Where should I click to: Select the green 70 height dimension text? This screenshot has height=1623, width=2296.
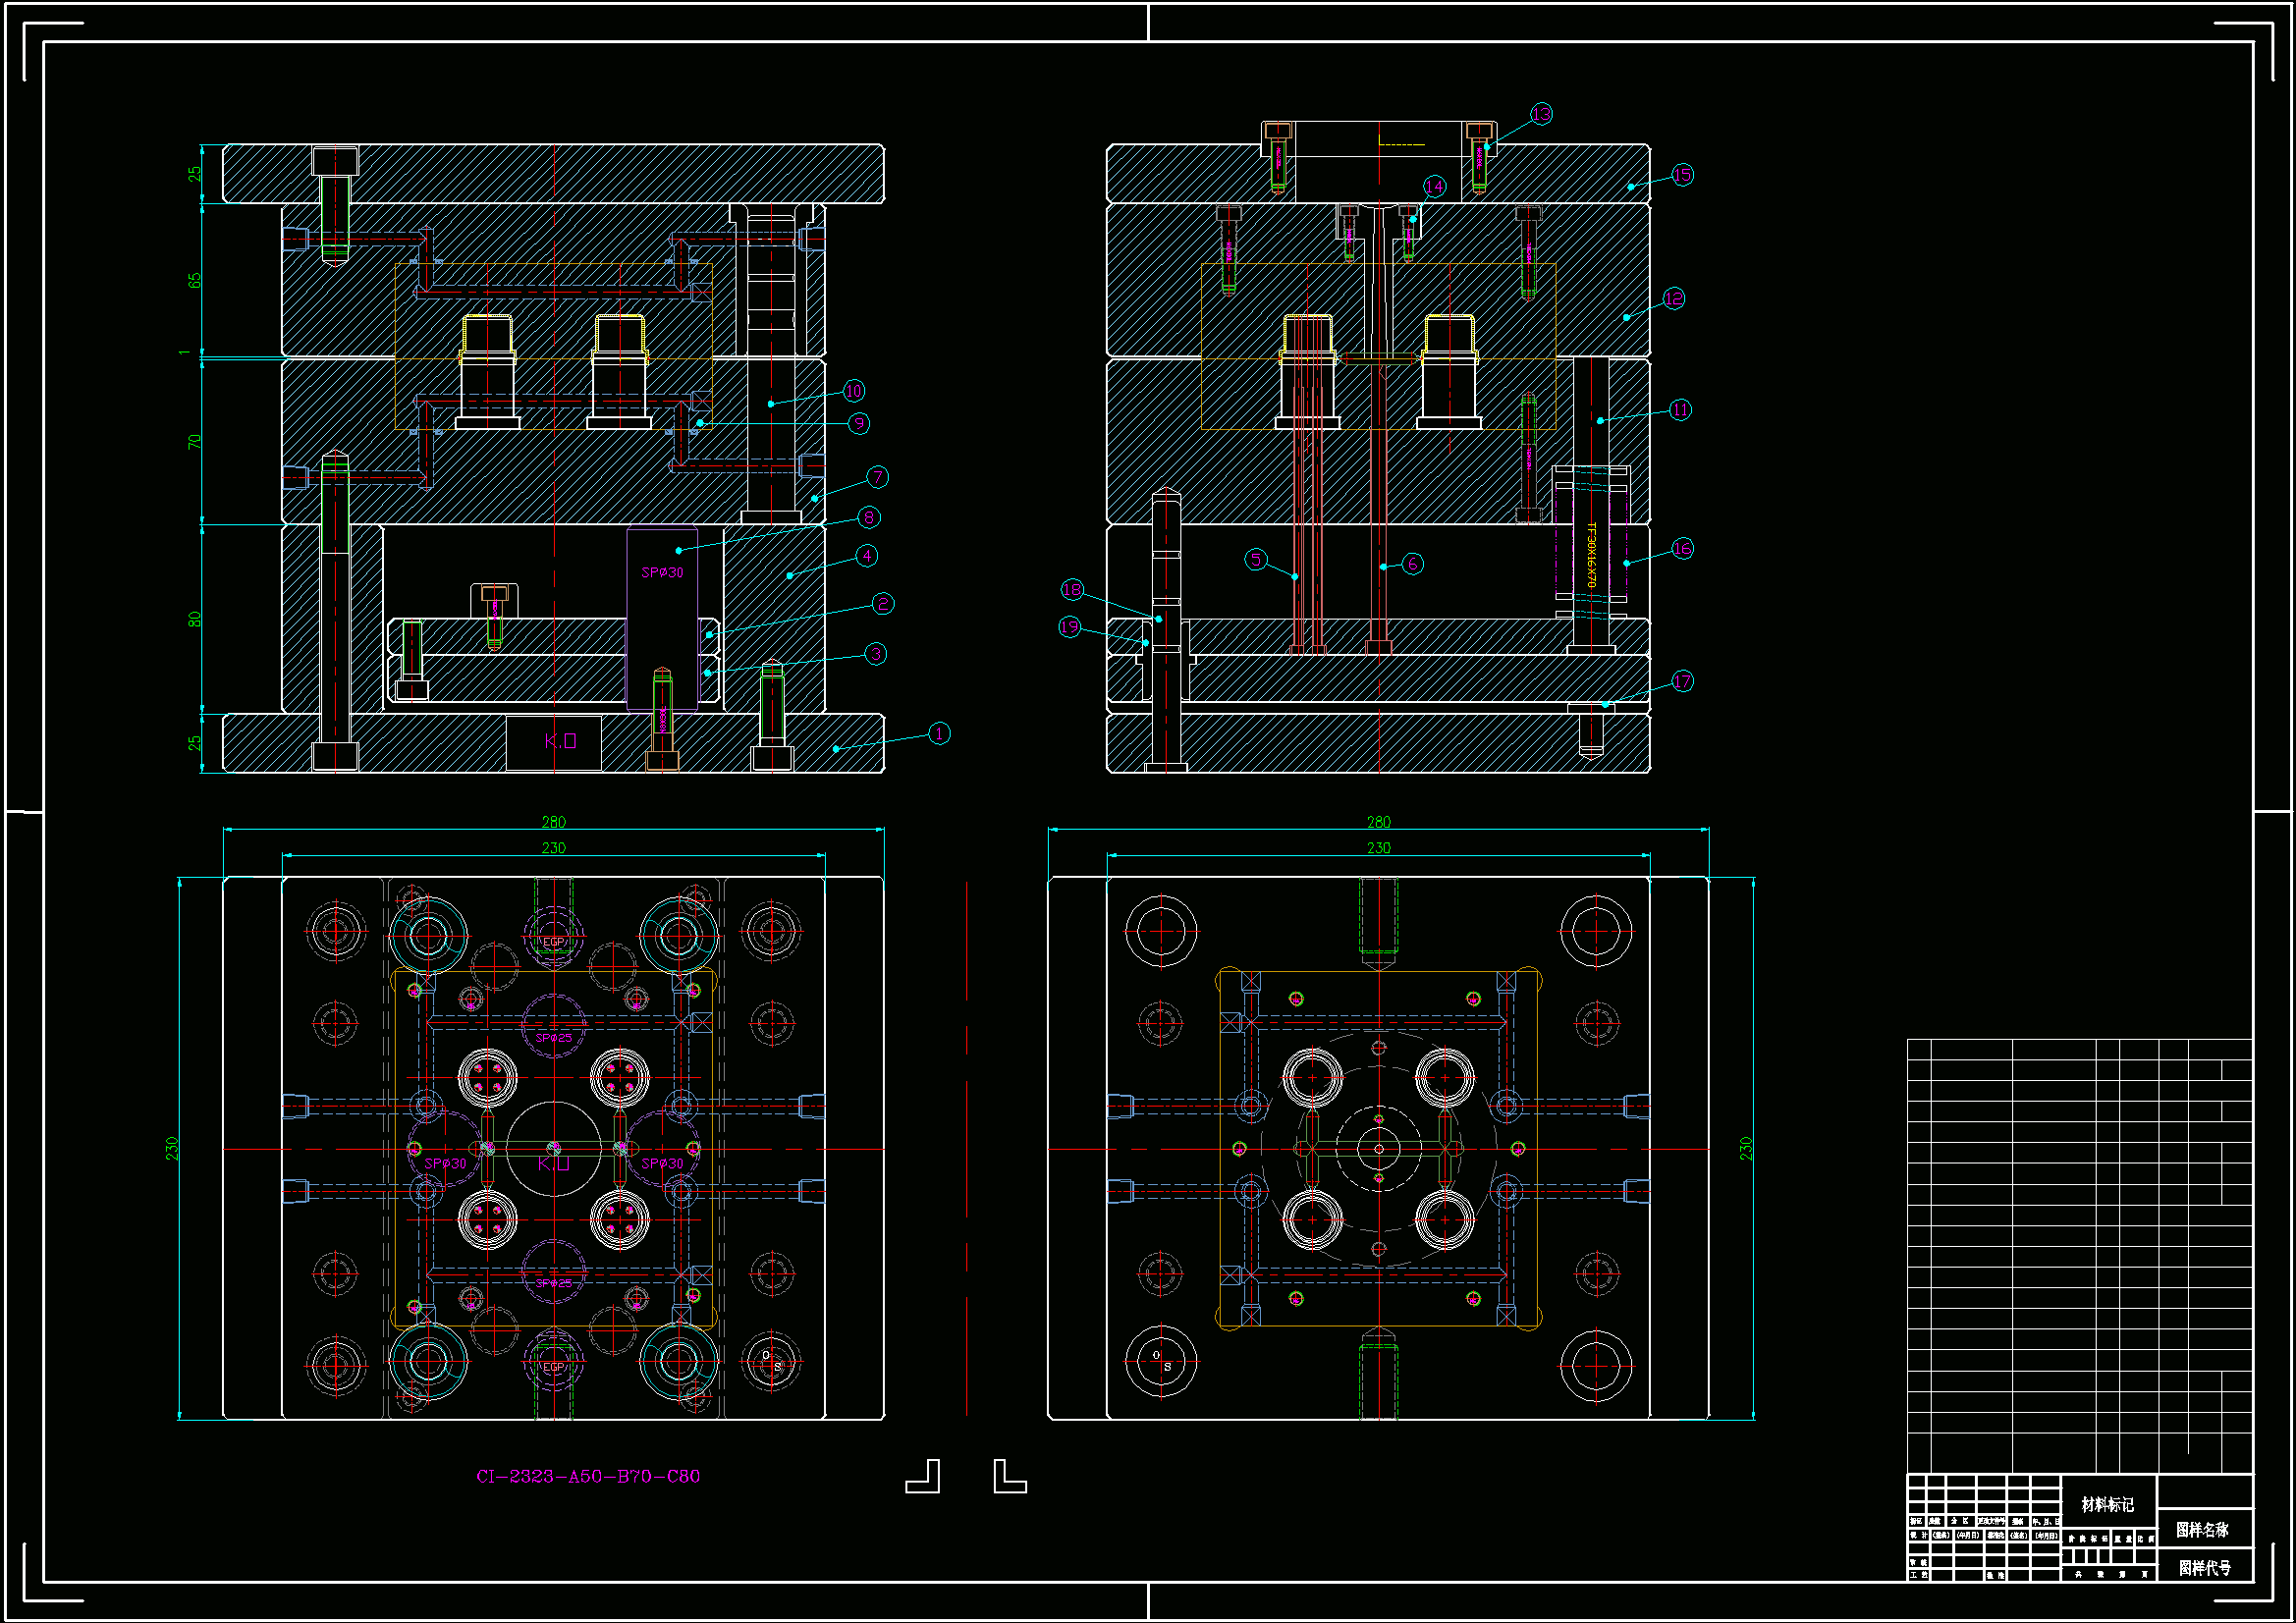pyautogui.click(x=194, y=441)
